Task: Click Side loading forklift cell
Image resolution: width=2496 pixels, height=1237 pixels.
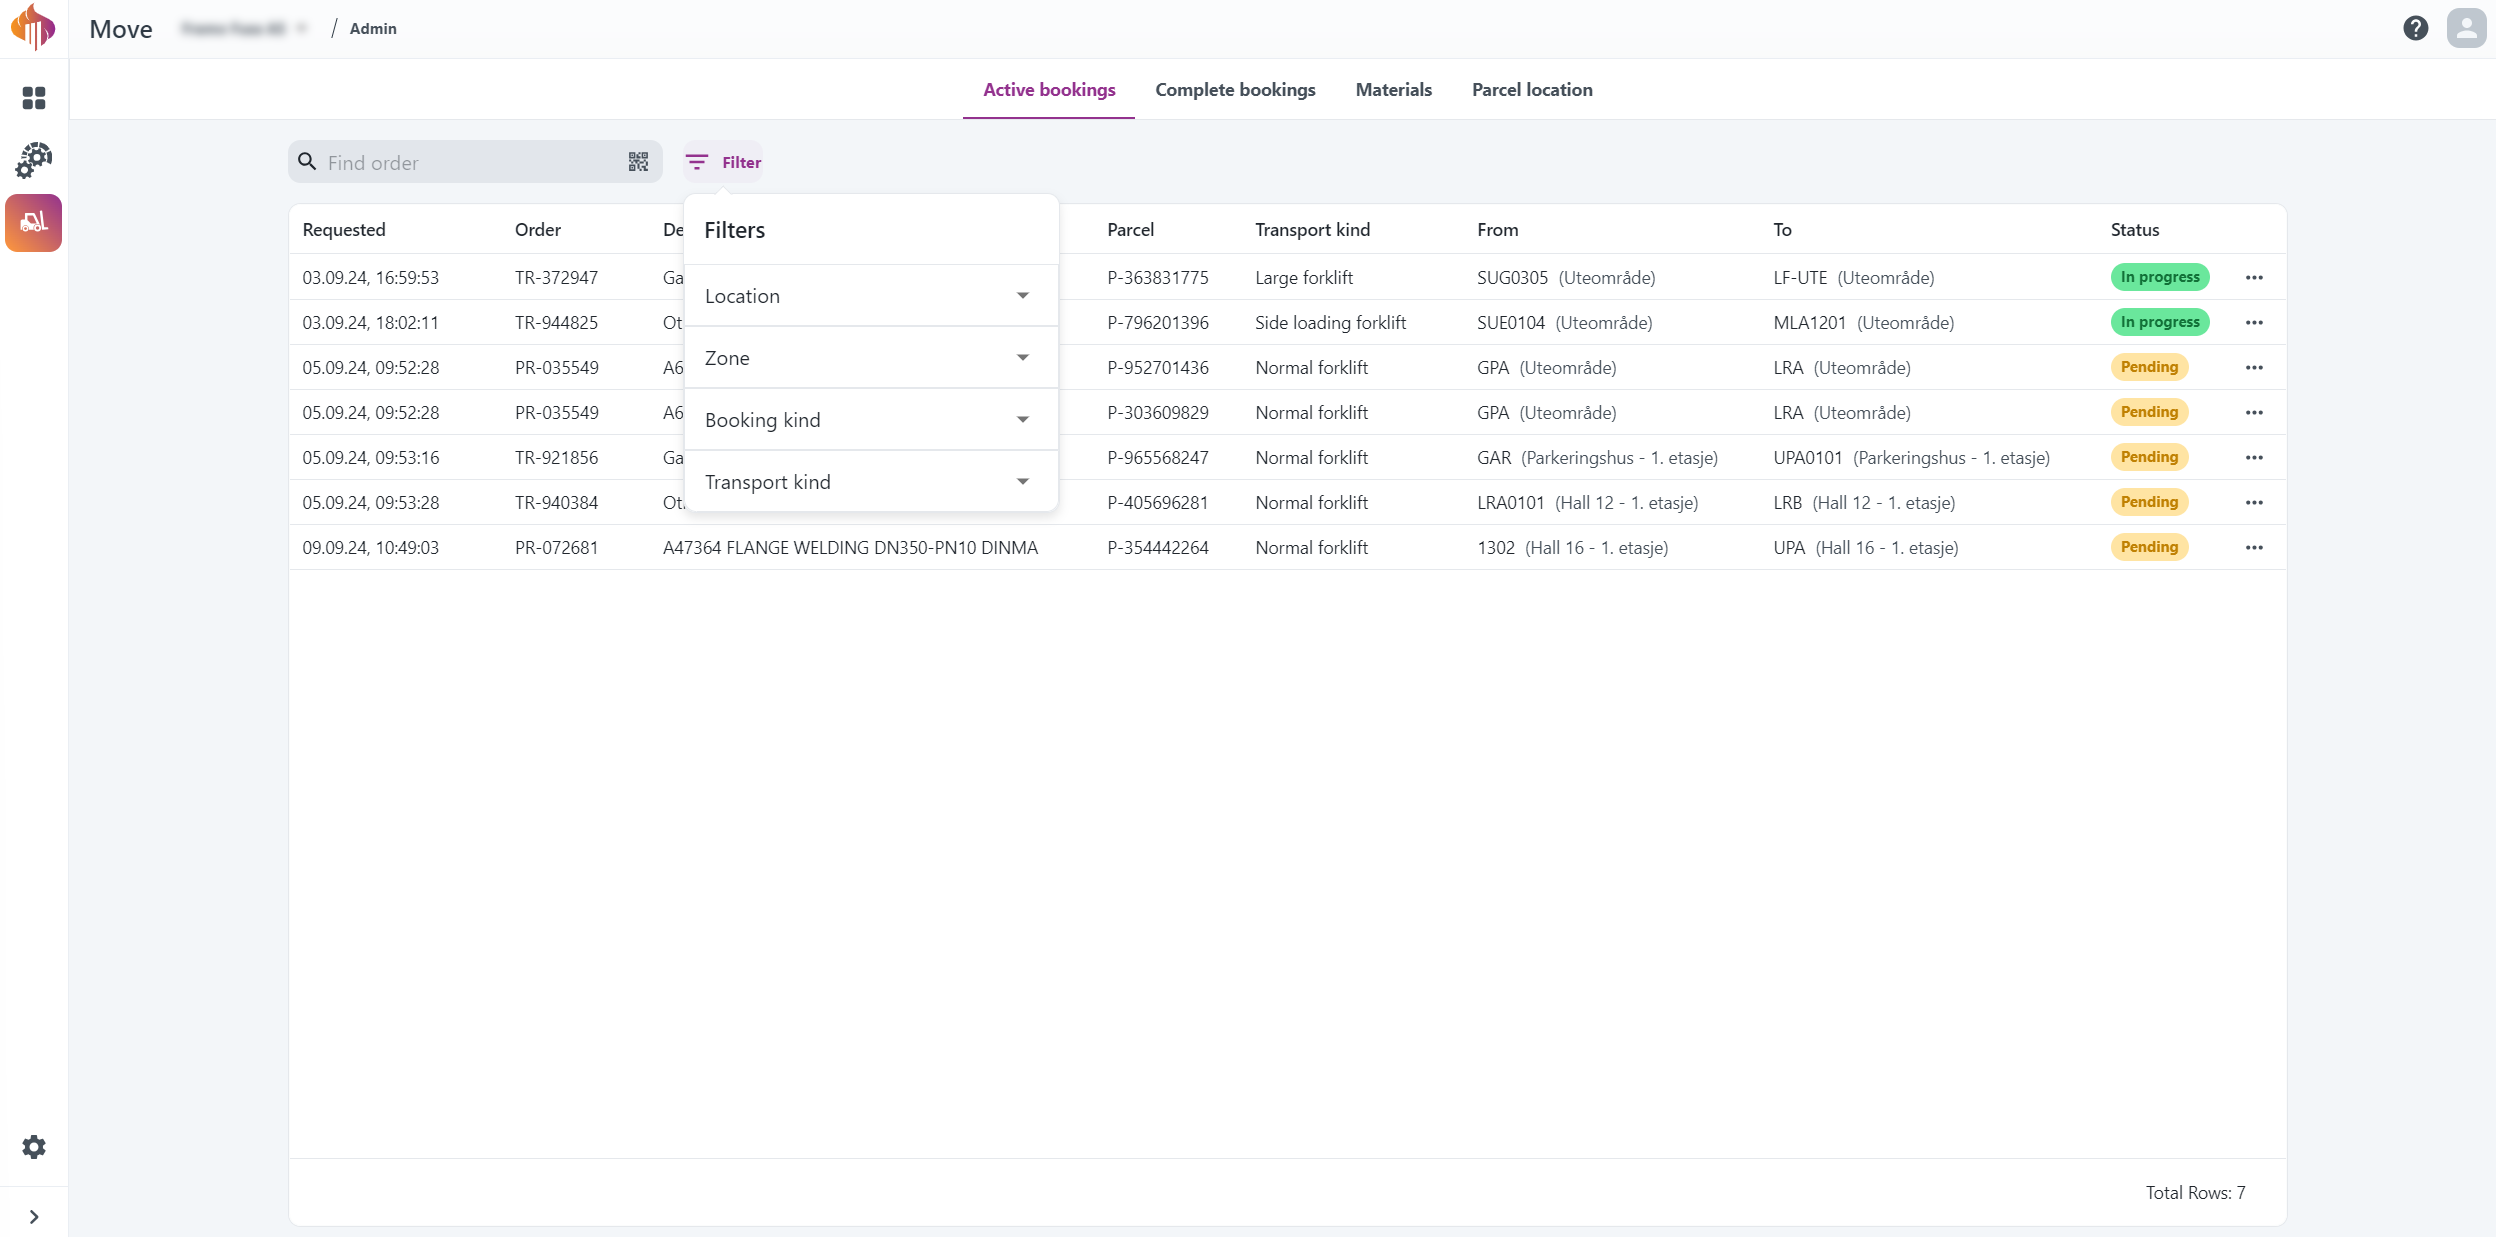Action: (1330, 323)
